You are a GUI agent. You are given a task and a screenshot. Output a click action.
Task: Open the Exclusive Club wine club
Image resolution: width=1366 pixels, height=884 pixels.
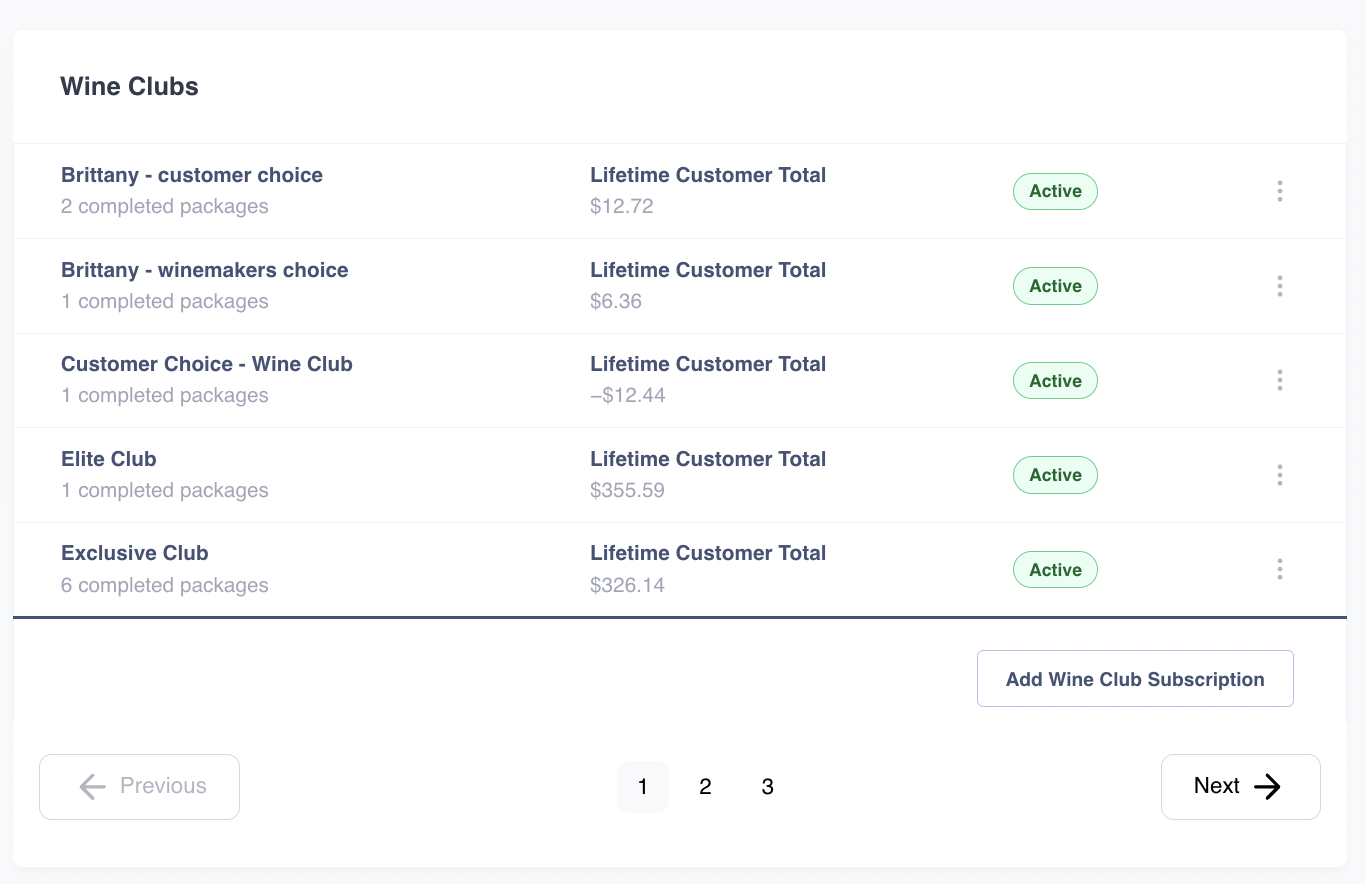[x=134, y=553]
